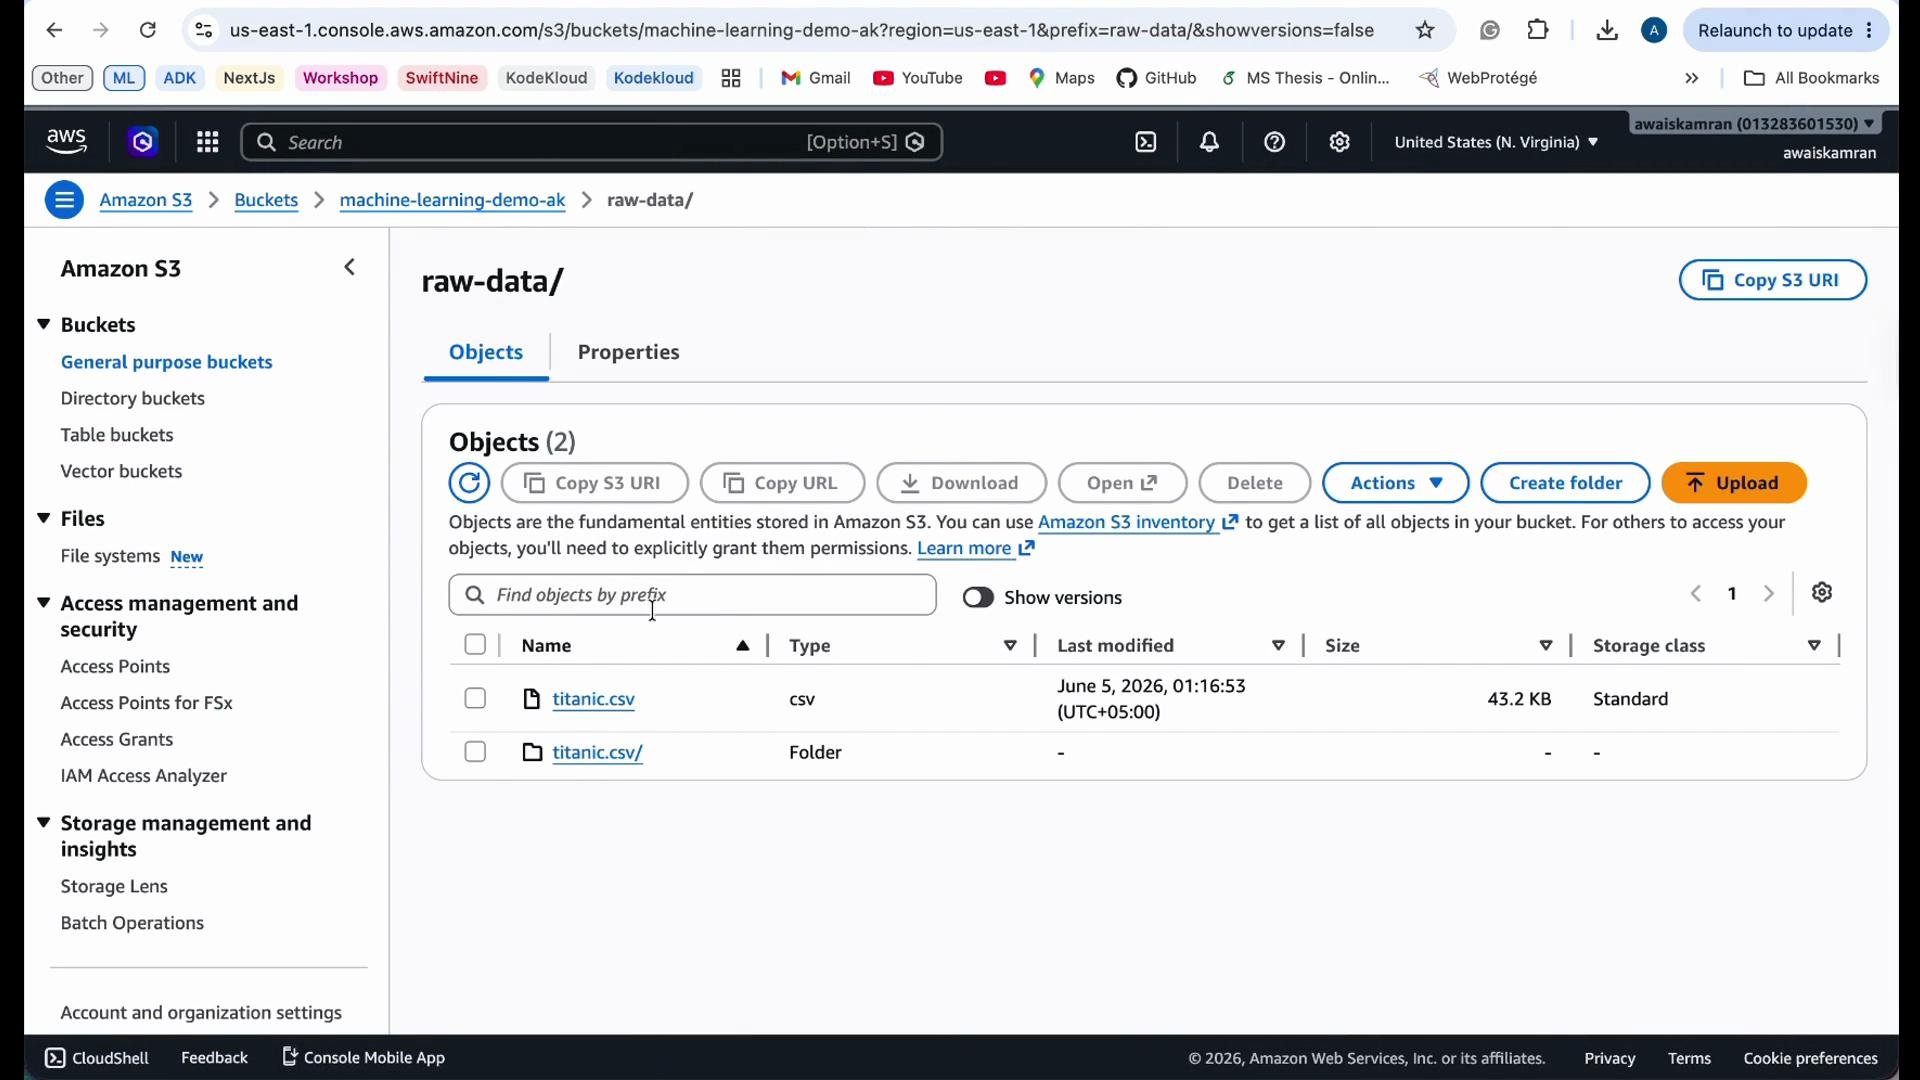Click the orange Upload button

[x=1736, y=484]
